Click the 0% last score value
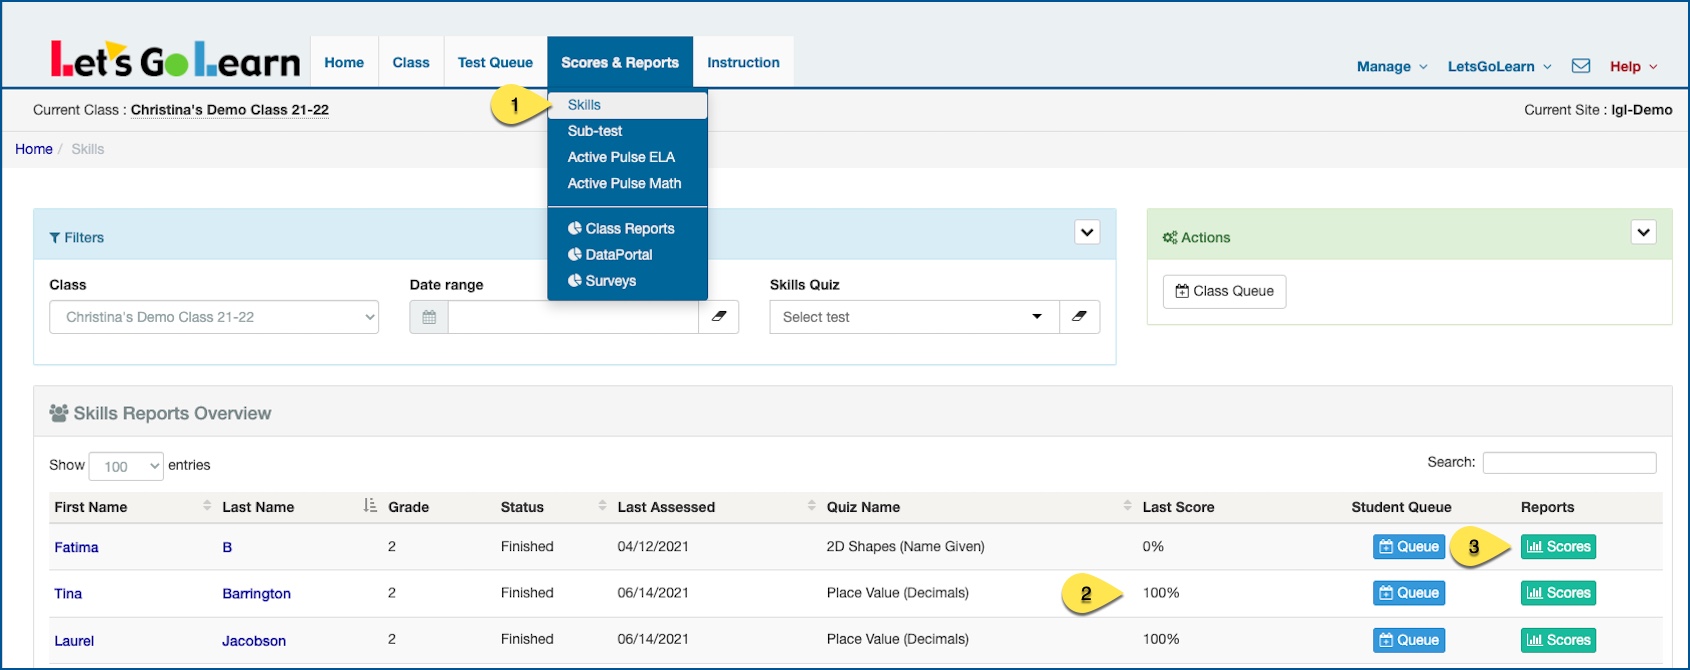This screenshot has height=670, width=1690. pos(1153,546)
